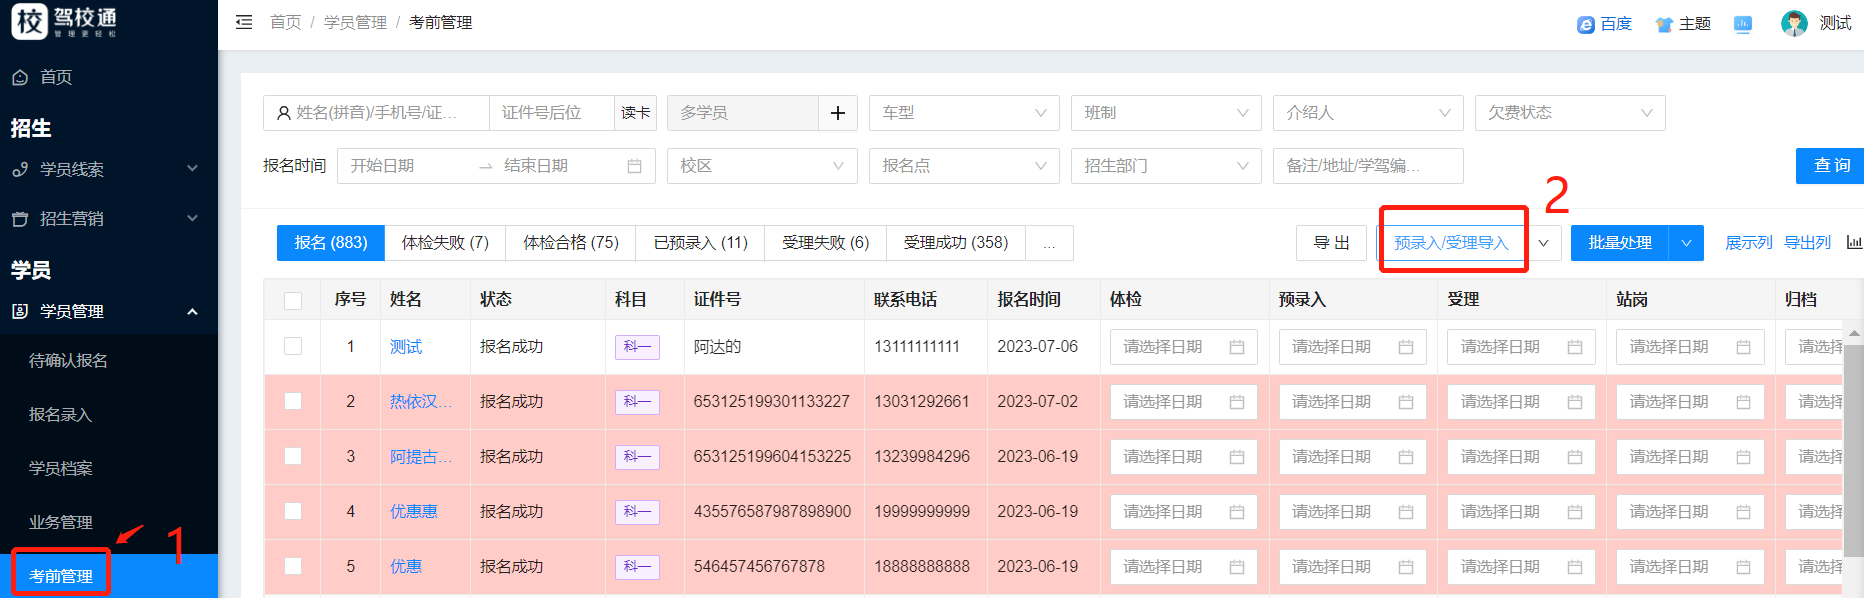The width and height of the screenshot is (1864, 598).
Task: Click the calendar icon in 报名时间 range
Action: (x=634, y=166)
